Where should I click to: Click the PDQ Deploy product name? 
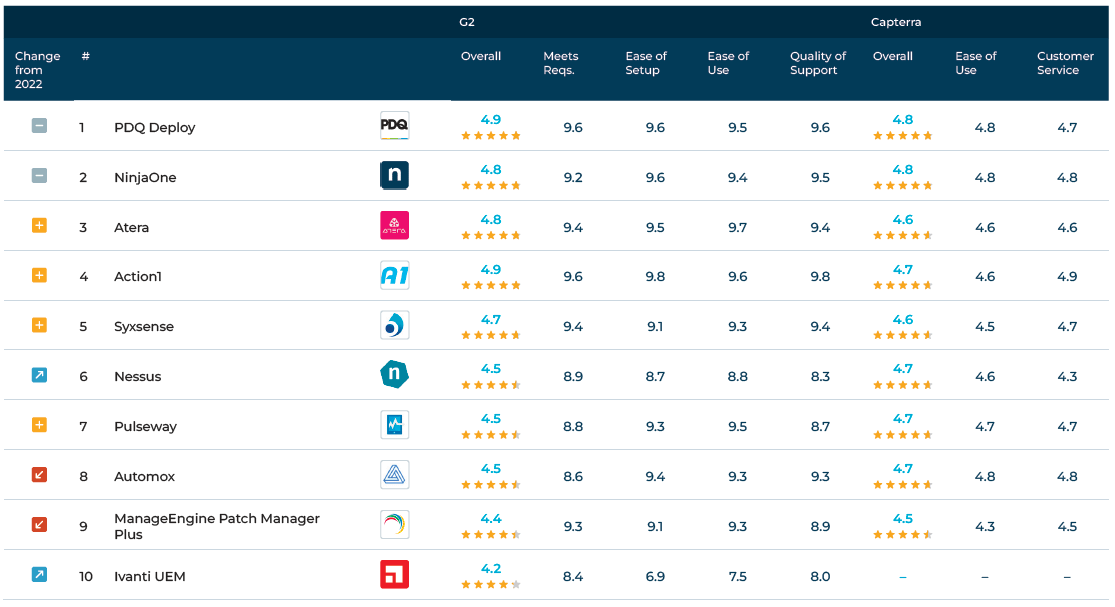(154, 127)
